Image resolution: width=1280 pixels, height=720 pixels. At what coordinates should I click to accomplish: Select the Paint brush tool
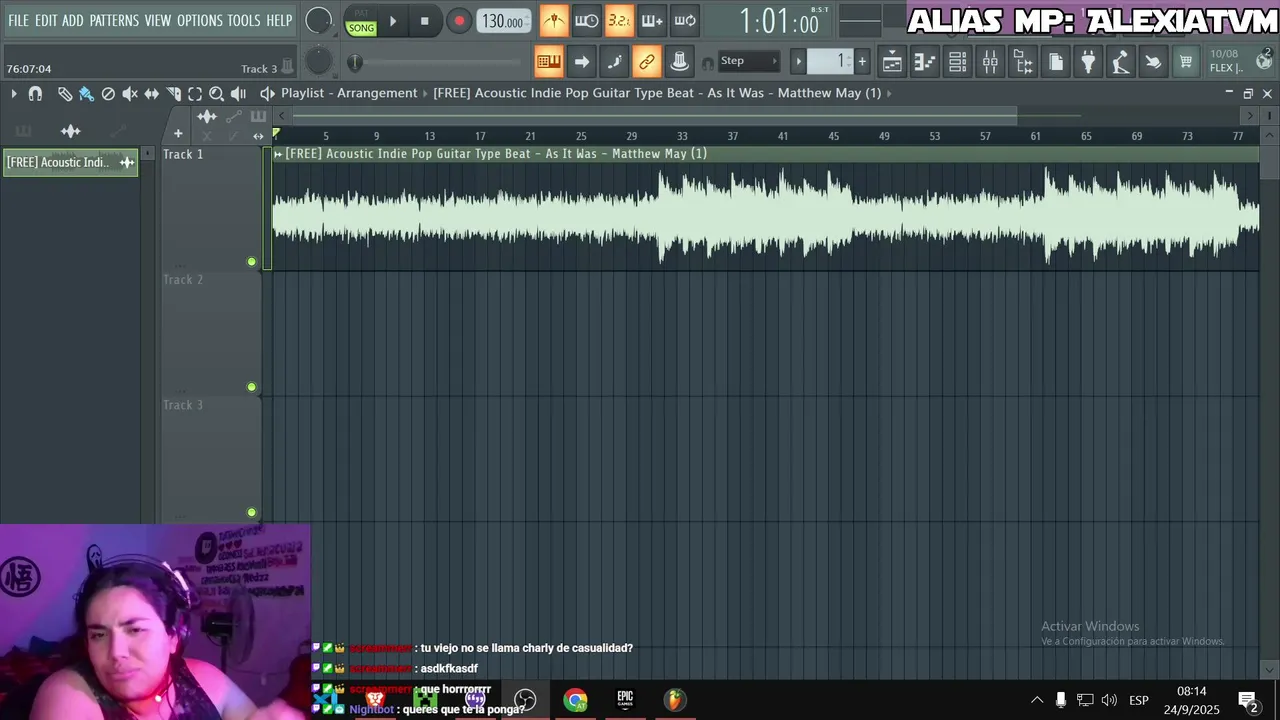(87, 93)
